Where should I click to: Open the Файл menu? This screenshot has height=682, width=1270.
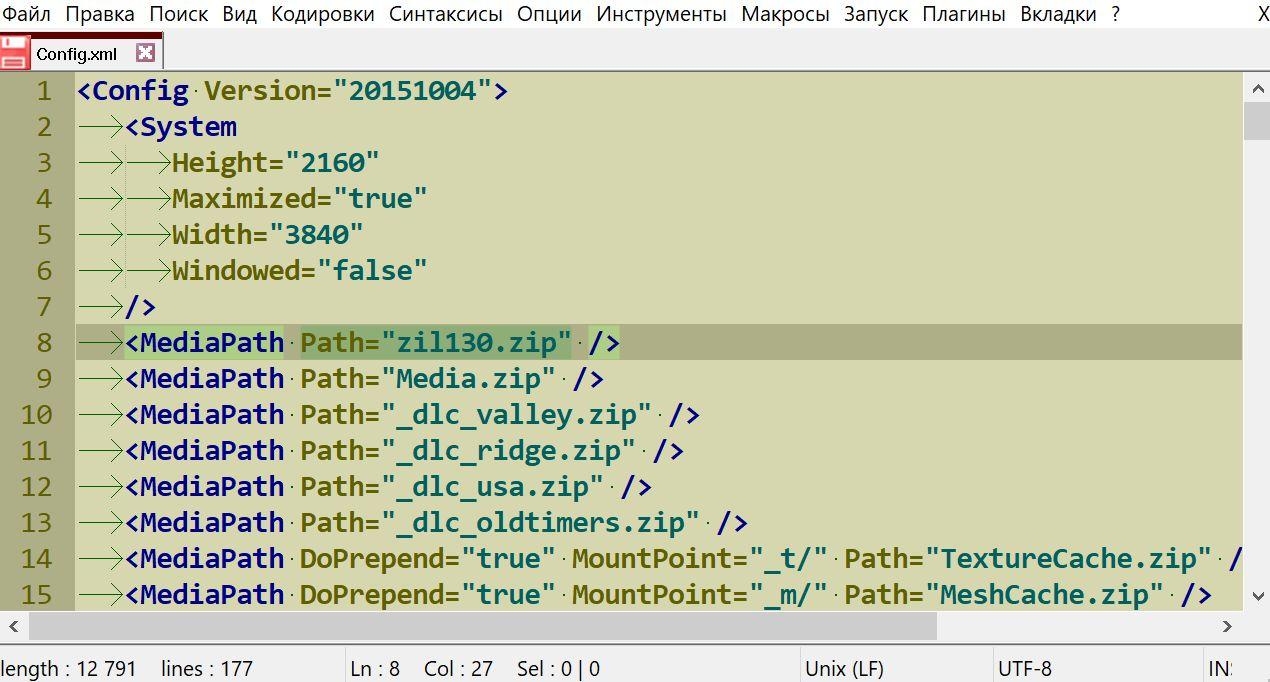tap(27, 14)
